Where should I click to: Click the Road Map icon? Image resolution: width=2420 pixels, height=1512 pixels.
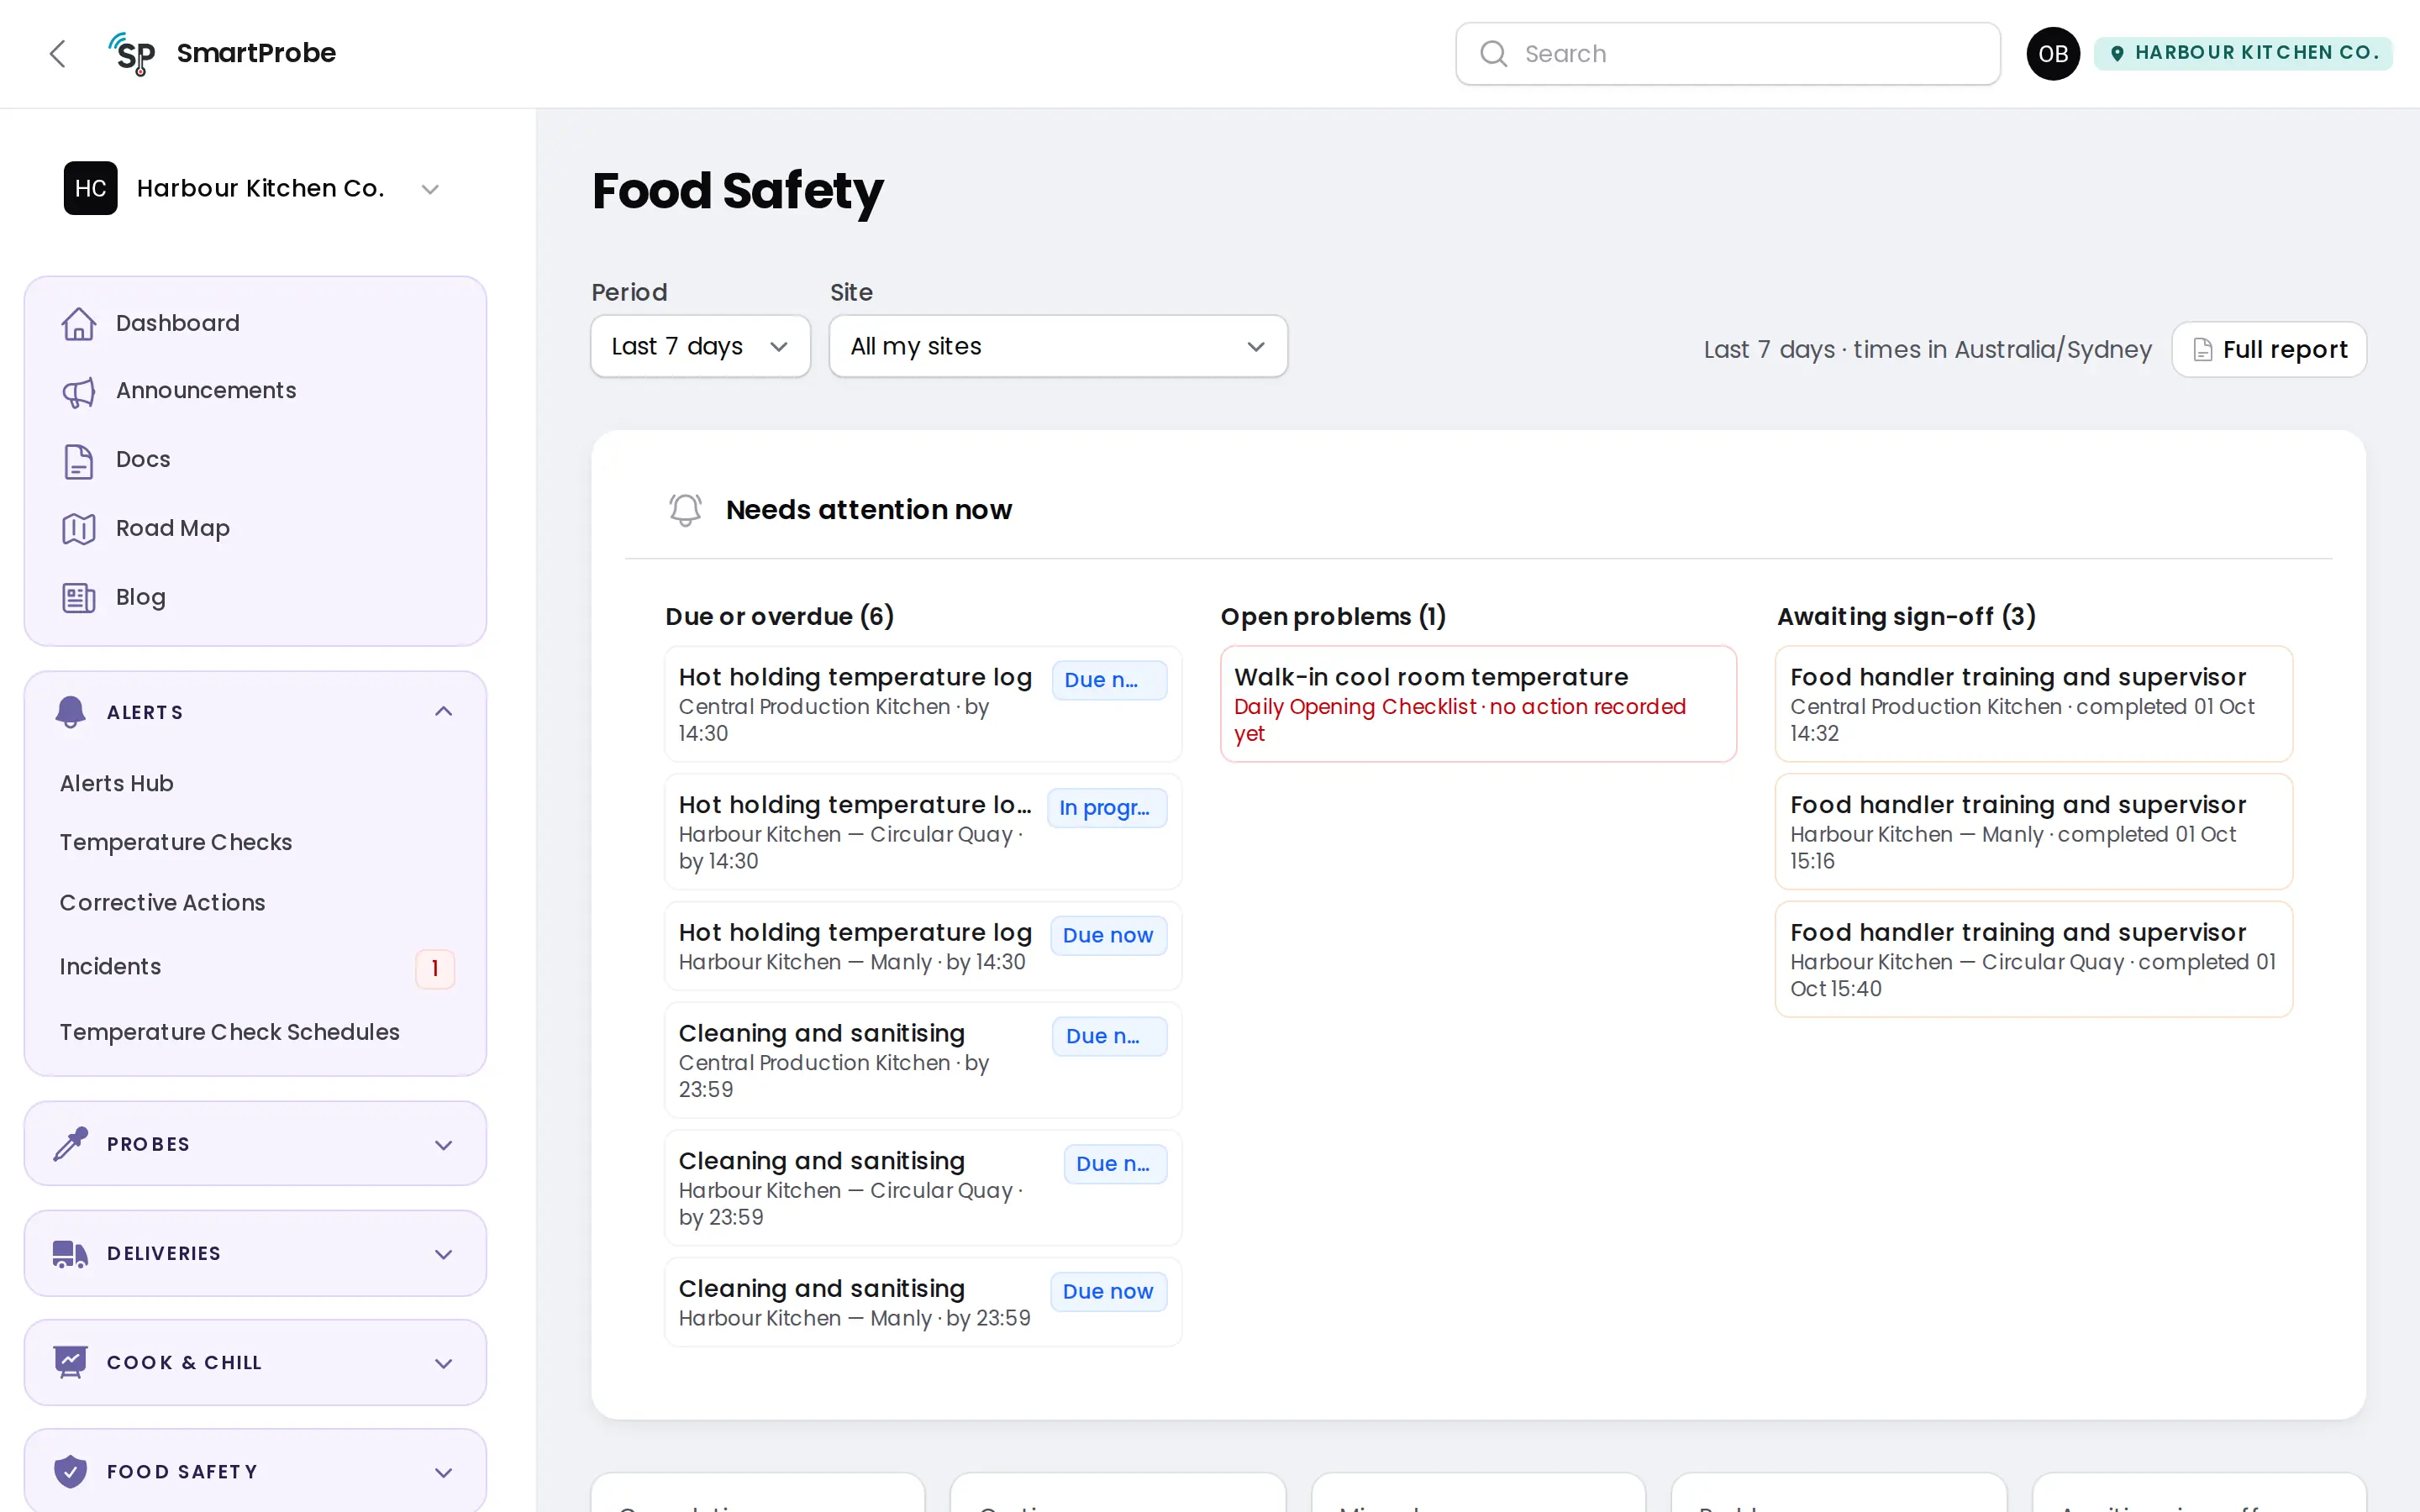[79, 528]
